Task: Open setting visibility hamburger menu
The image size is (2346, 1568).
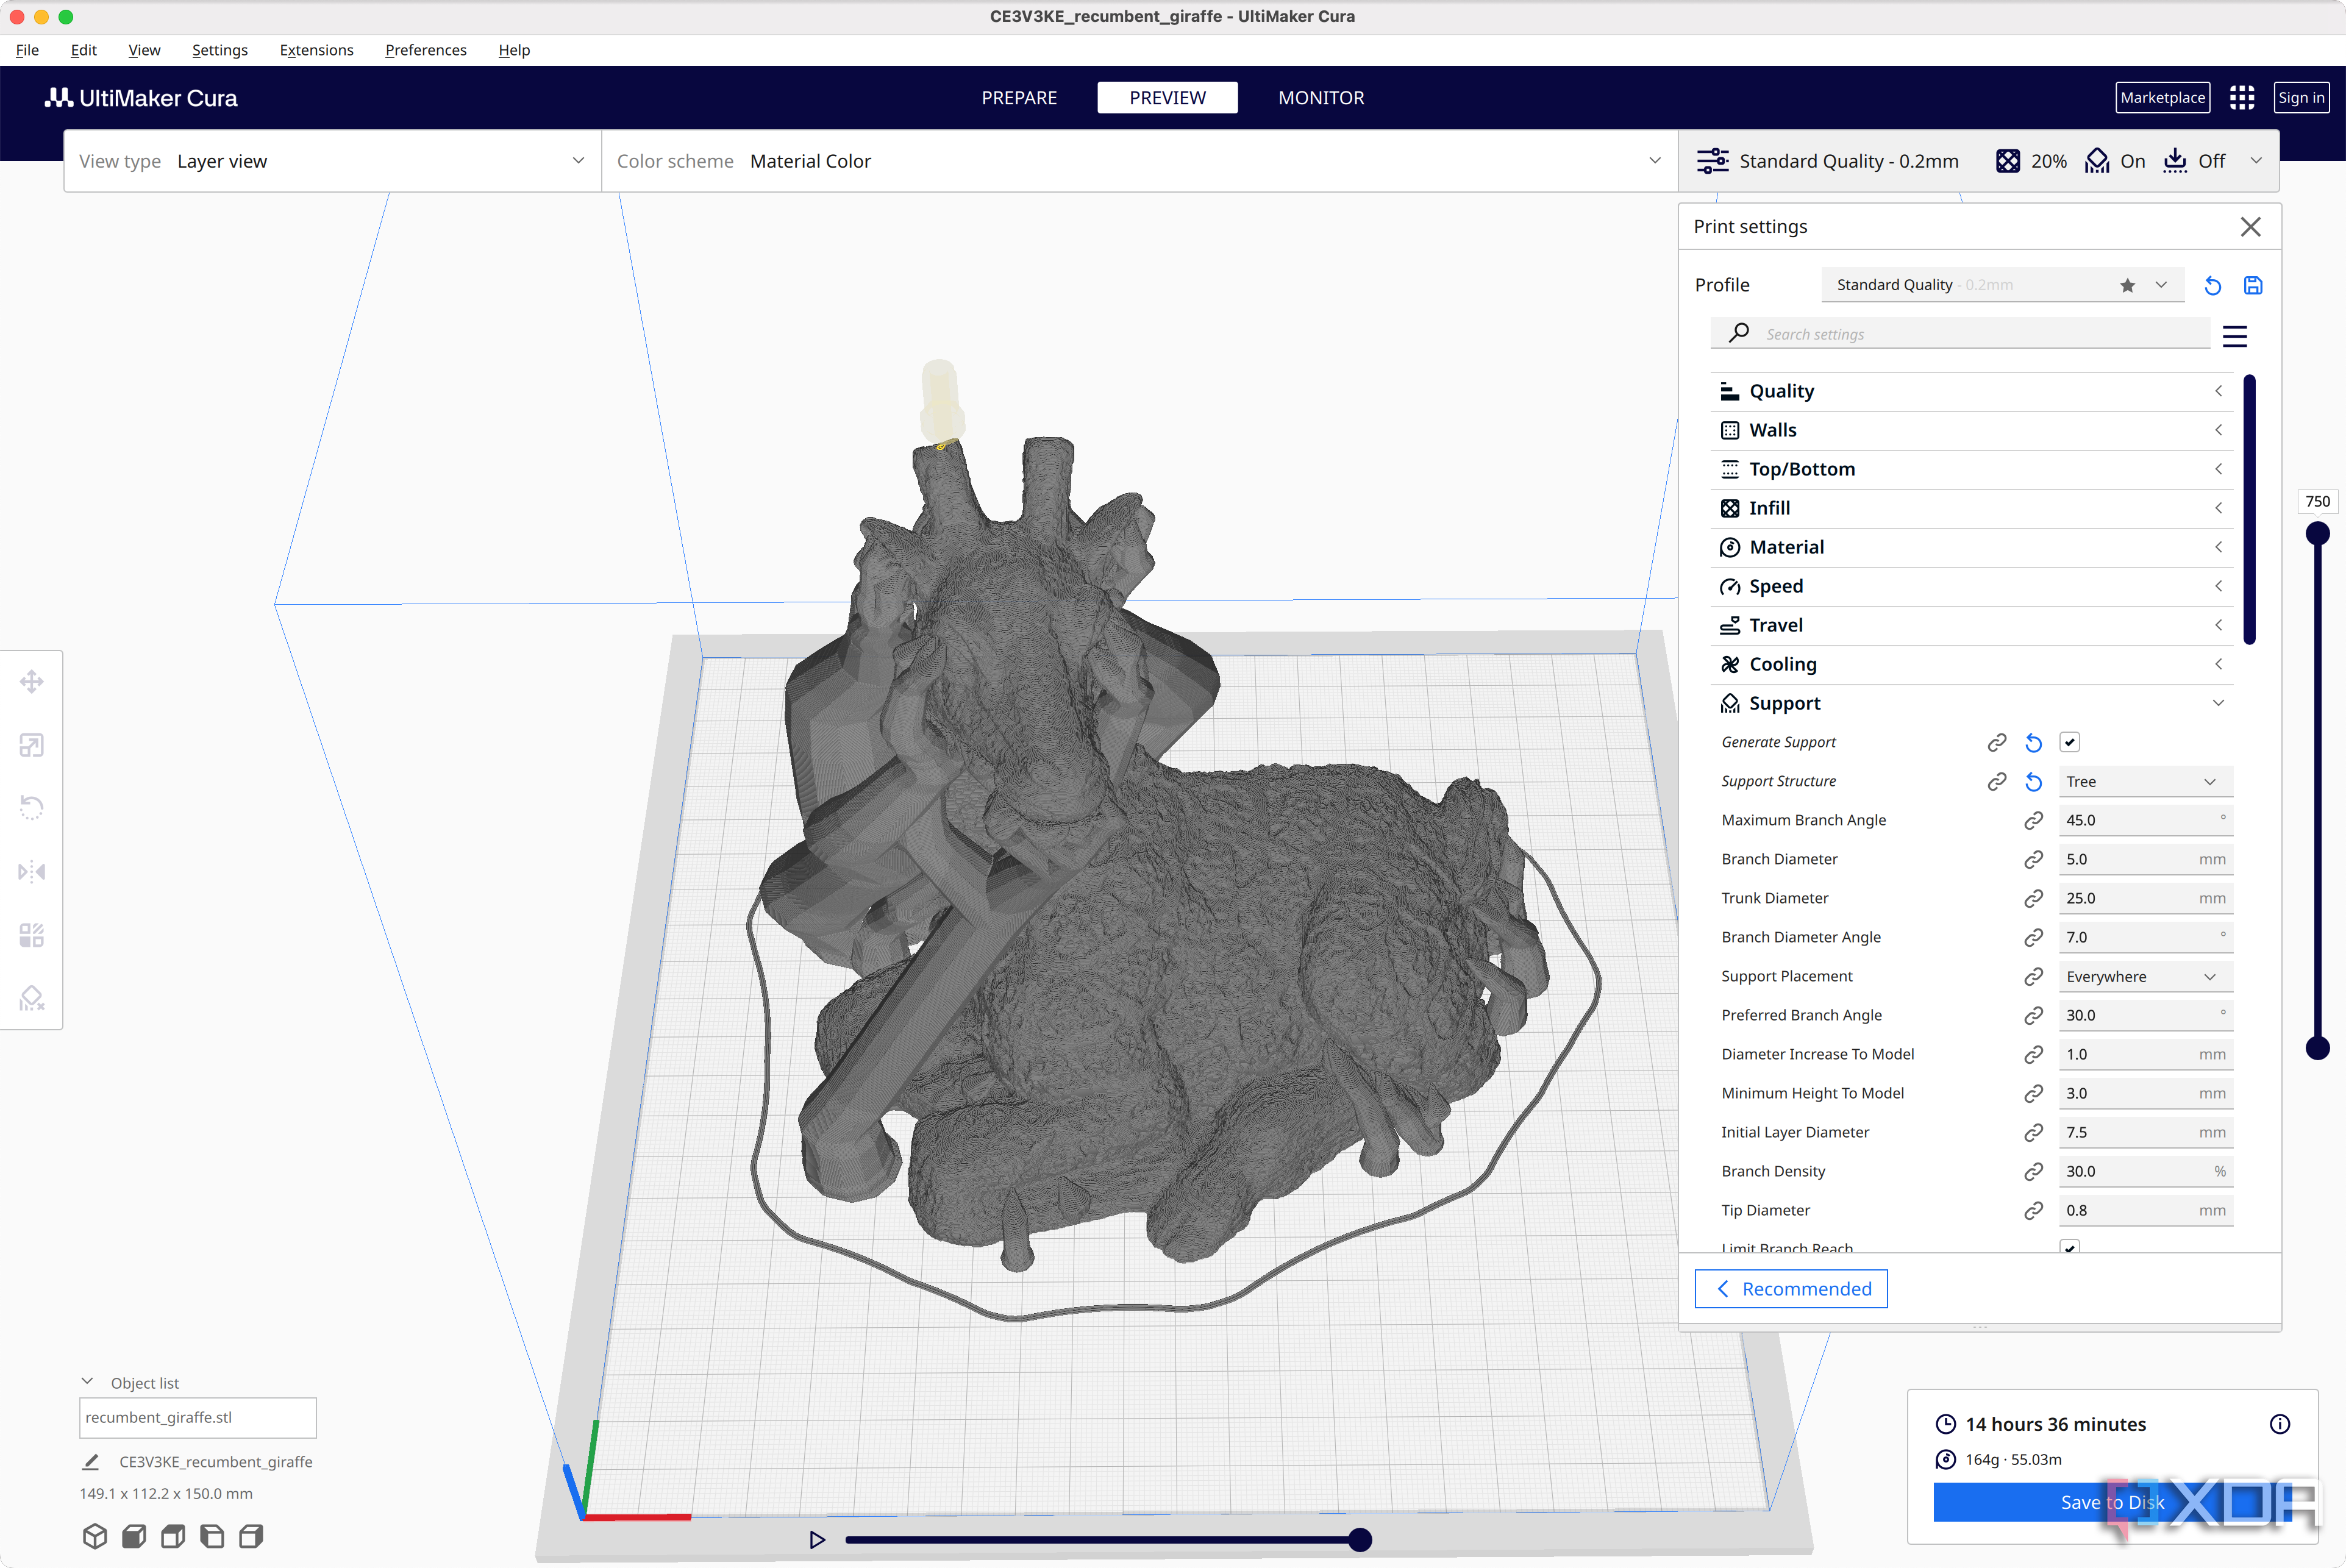Action: pyautogui.click(x=2234, y=336)
